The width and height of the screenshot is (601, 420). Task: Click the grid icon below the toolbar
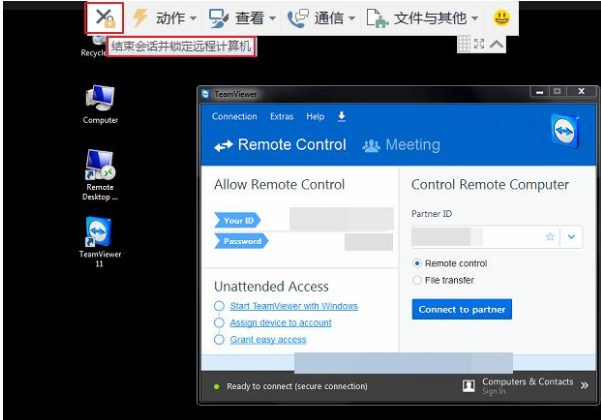(464, 44)
